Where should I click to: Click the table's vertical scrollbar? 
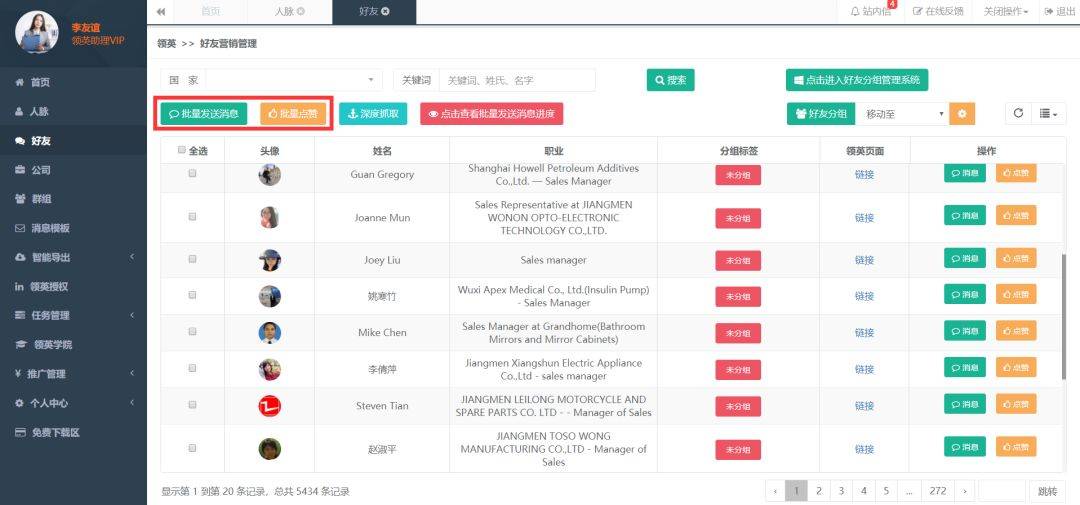point(1065,317)
